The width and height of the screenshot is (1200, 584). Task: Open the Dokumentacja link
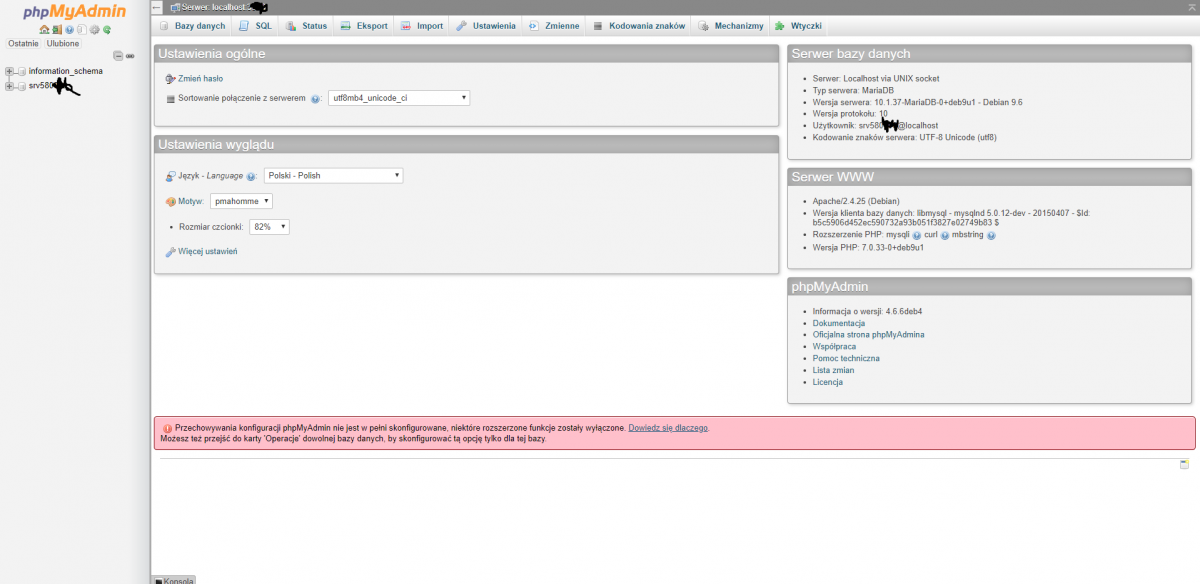839,323
